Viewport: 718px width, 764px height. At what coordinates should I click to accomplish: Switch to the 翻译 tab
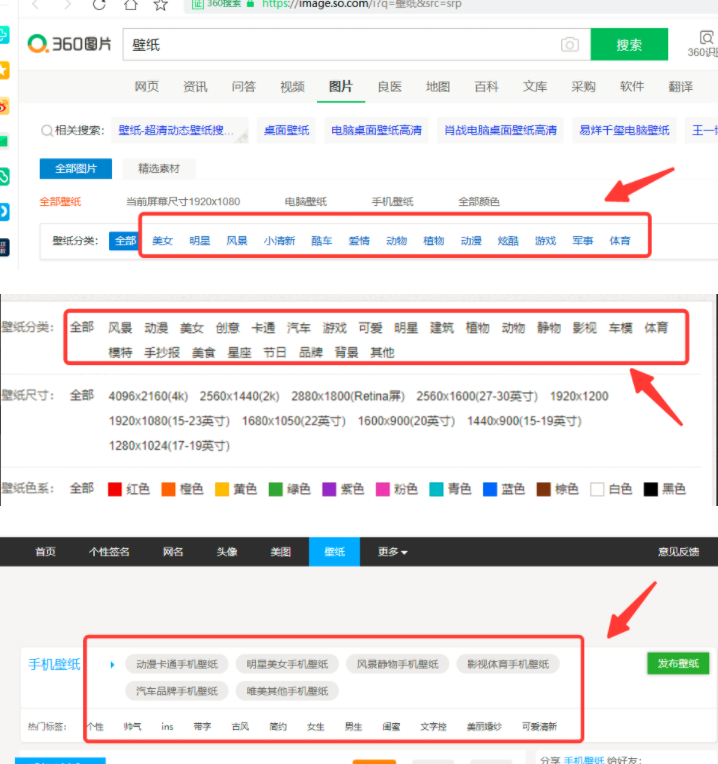680,87
